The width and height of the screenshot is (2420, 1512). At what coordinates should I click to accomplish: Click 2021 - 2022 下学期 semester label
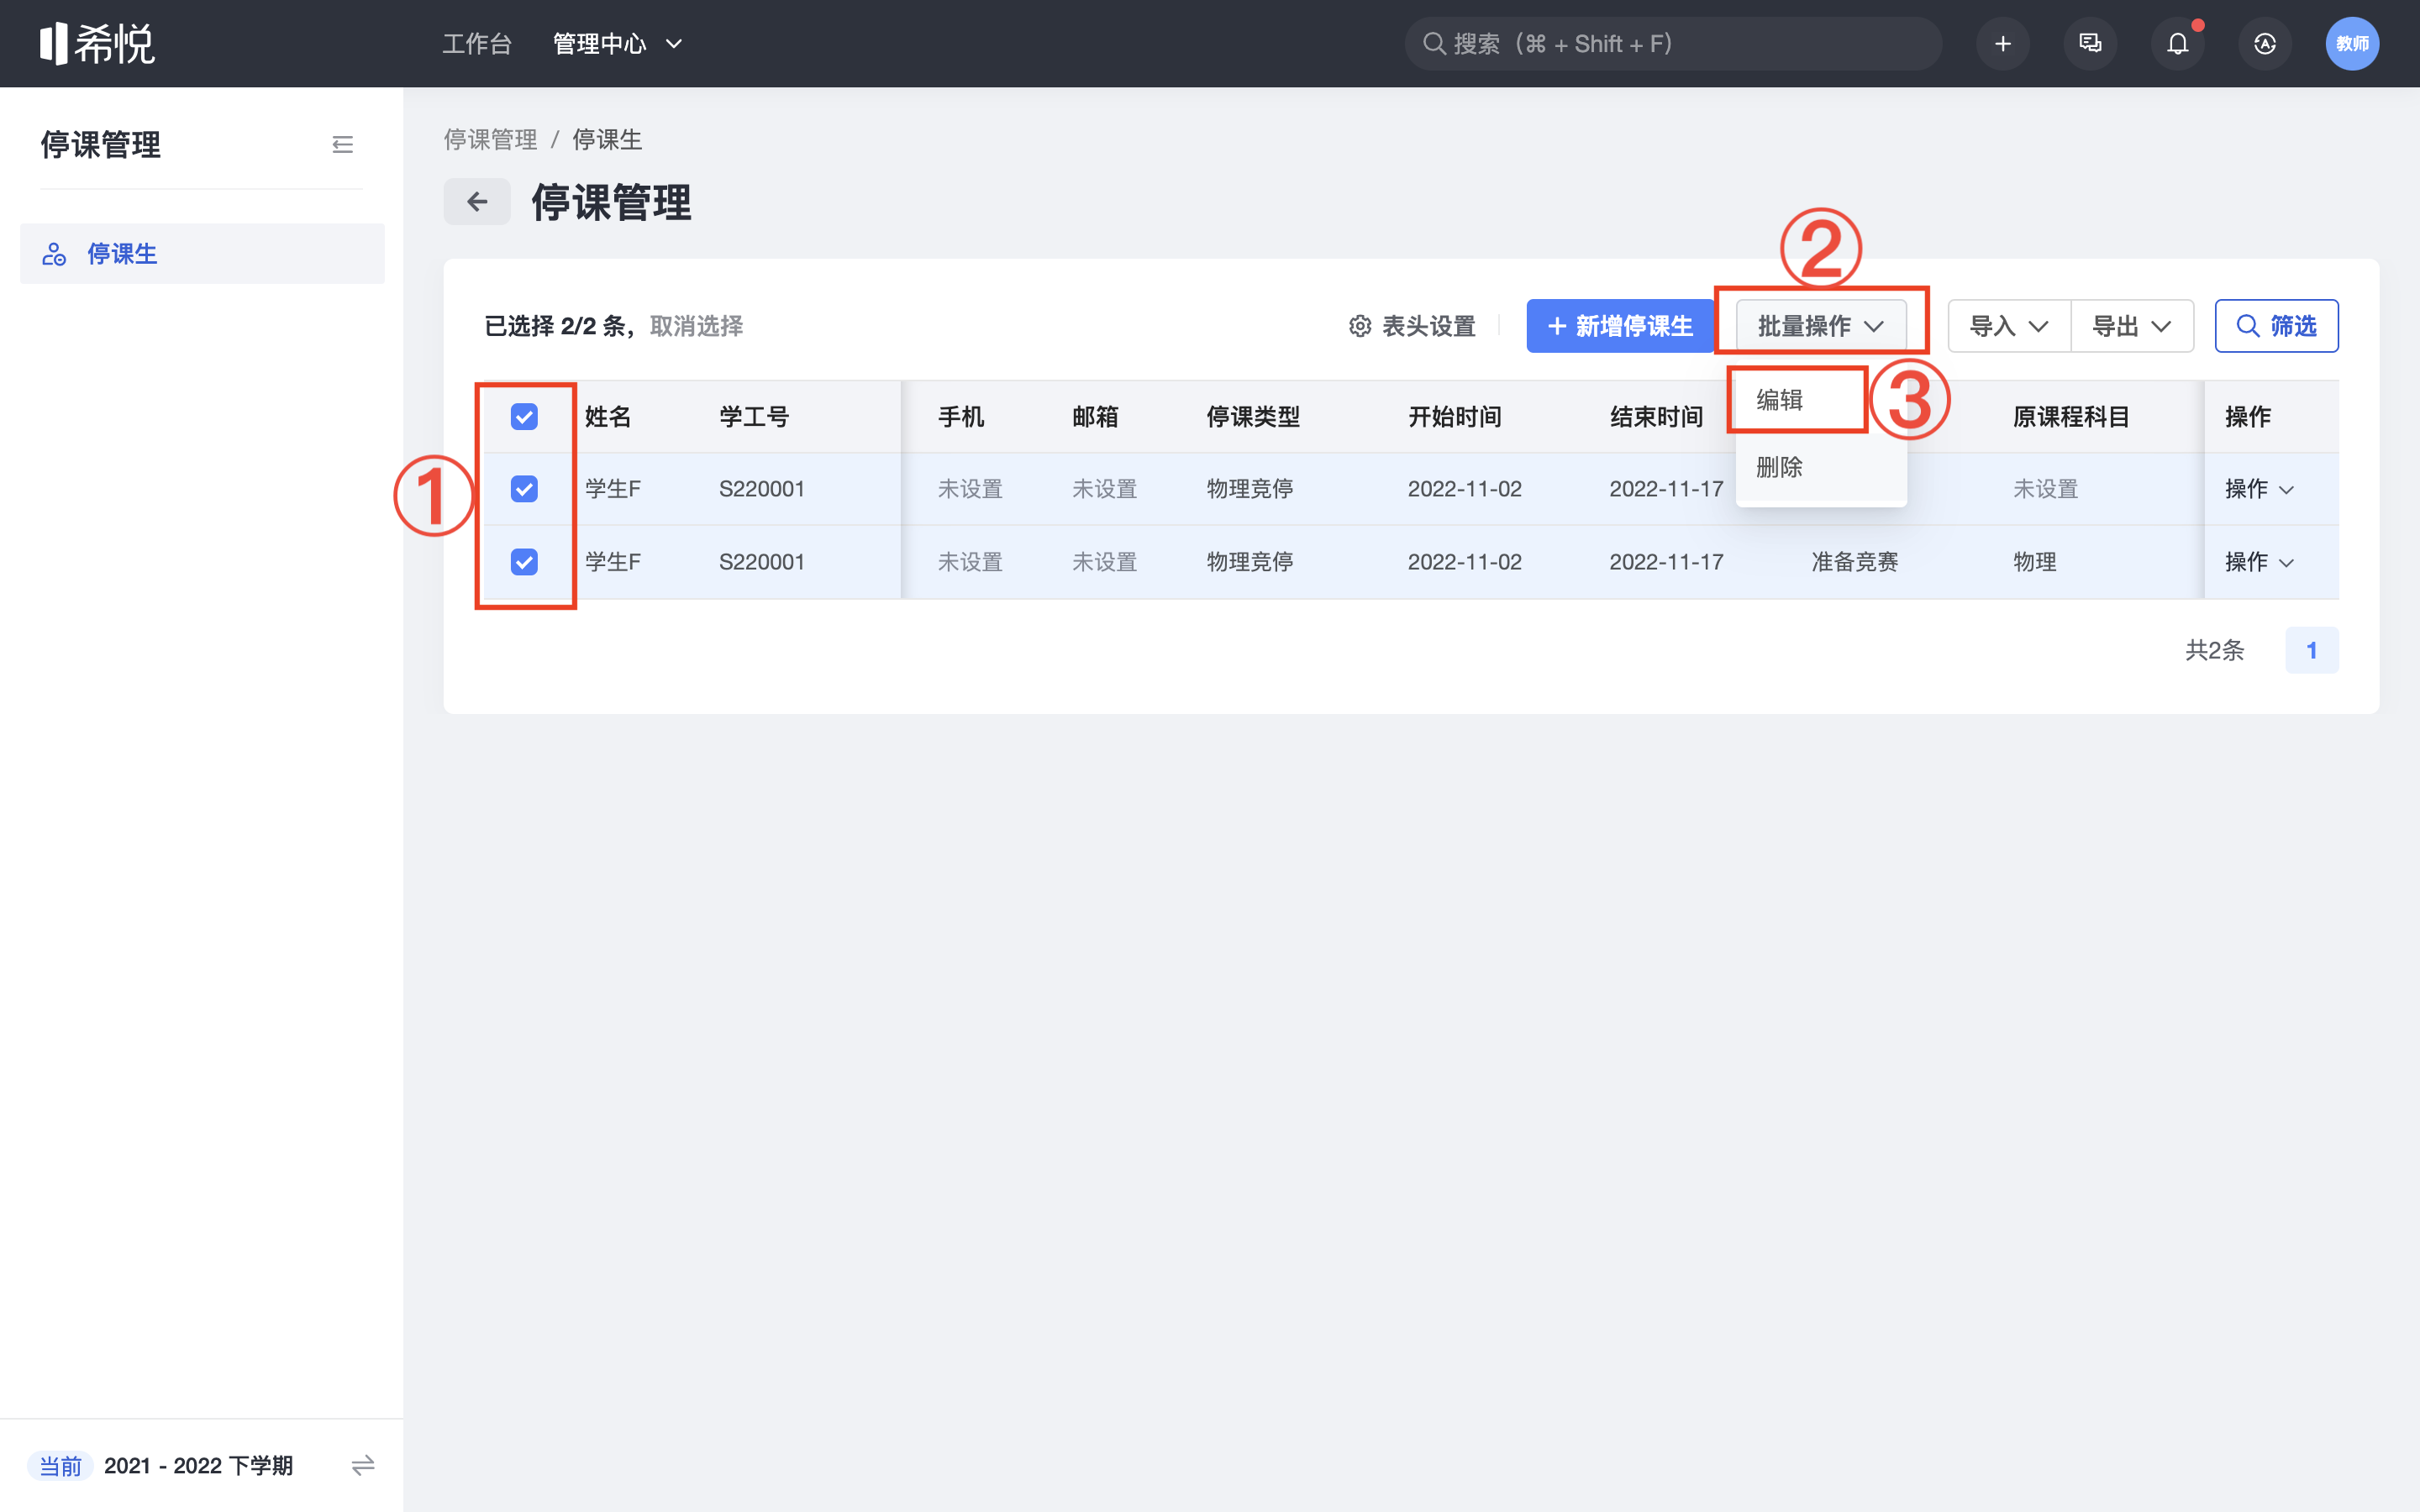click(x=198, y=1466)
